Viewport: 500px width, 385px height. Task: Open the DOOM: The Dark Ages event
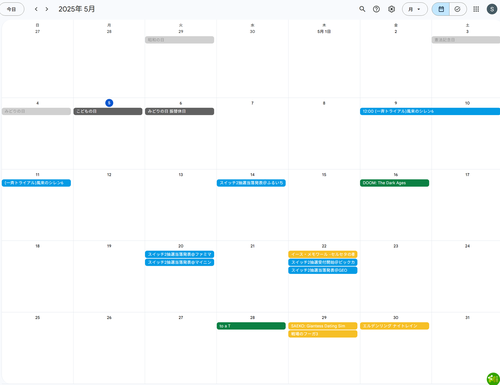394,183
